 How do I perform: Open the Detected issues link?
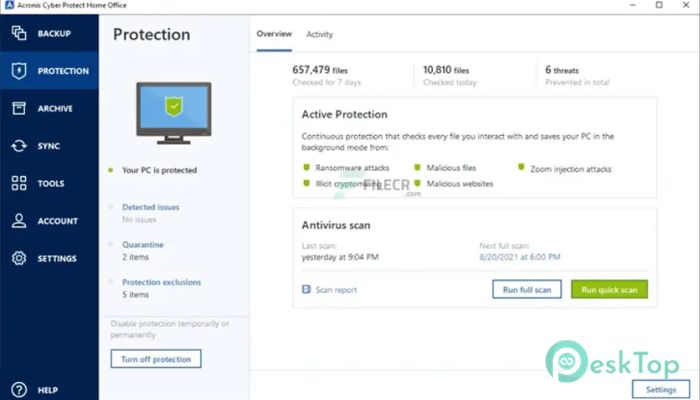151,207
